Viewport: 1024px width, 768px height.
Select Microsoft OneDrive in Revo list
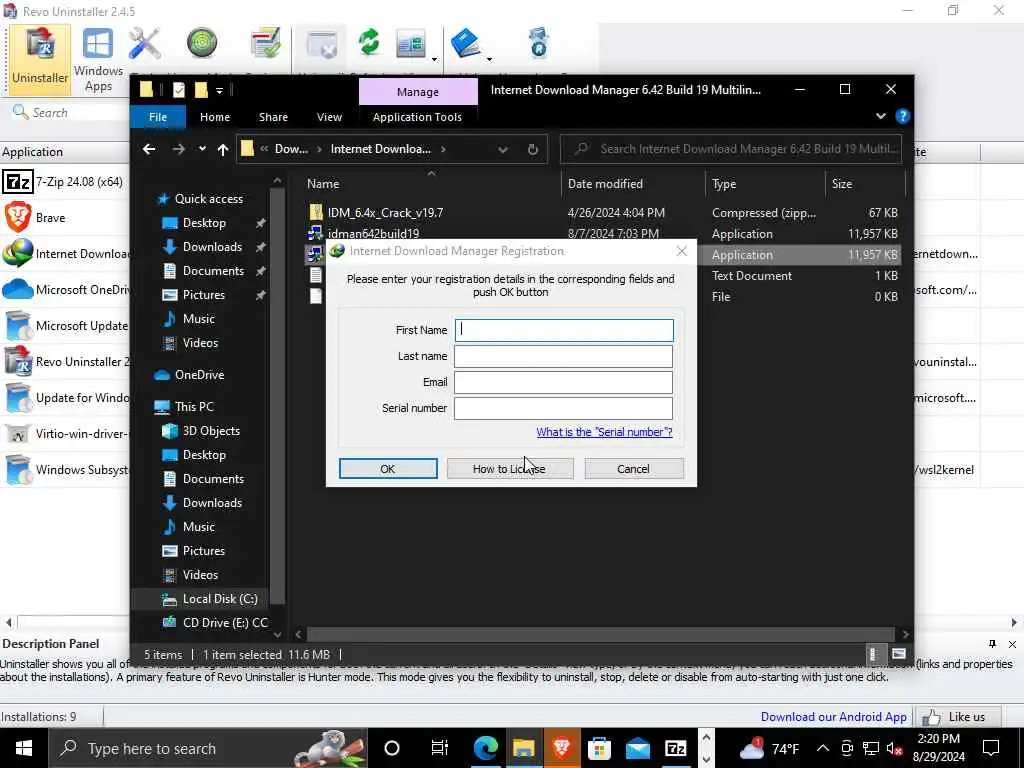(65, 289)
